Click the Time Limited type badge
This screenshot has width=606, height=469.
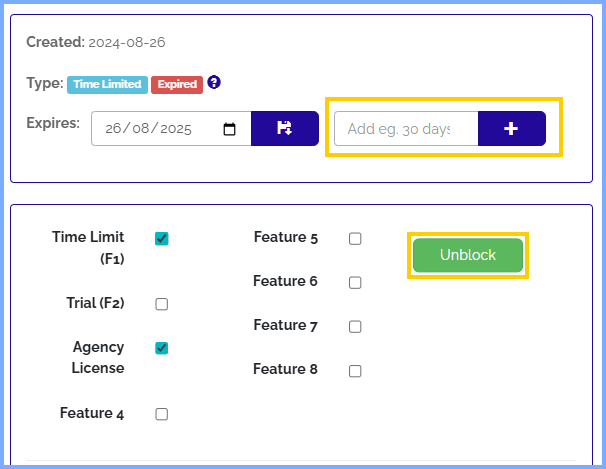(x=107, y=85)
